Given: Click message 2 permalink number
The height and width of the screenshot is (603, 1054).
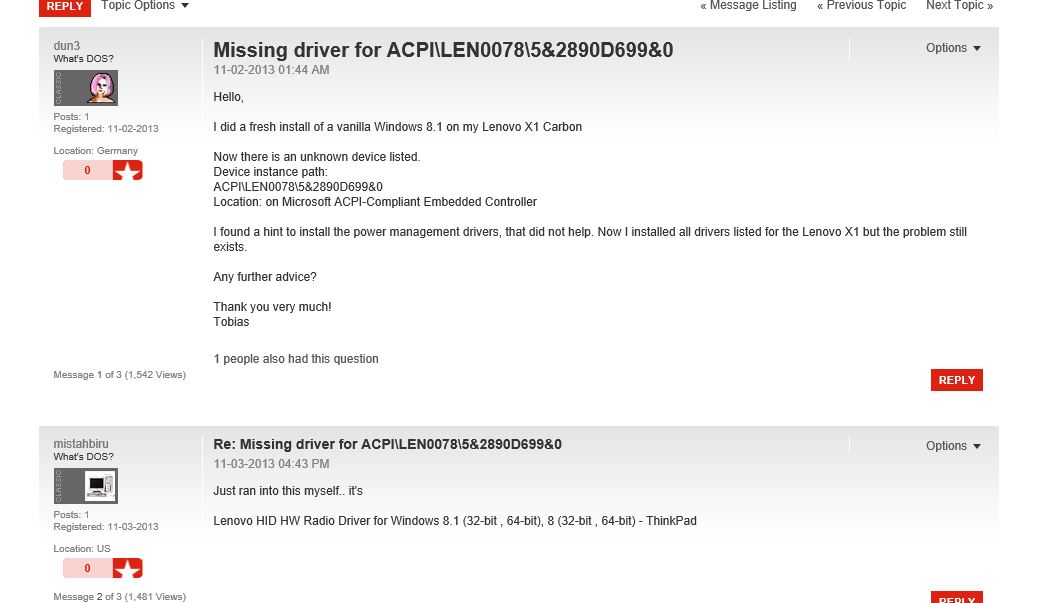Looking at the screenshot, I should click(x=99, y=597).
